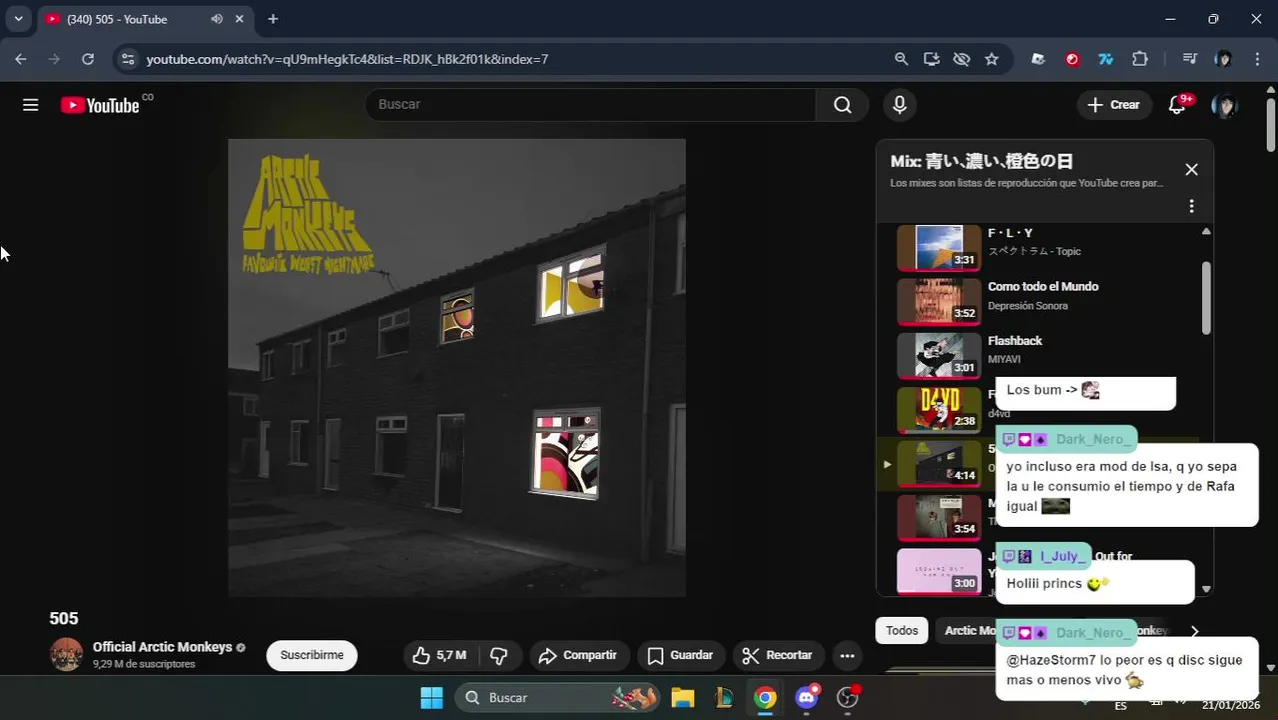Open the YouTube hamburger guide menu
The height and width of the screenshot is (720, 1278).
pos(31,105)
